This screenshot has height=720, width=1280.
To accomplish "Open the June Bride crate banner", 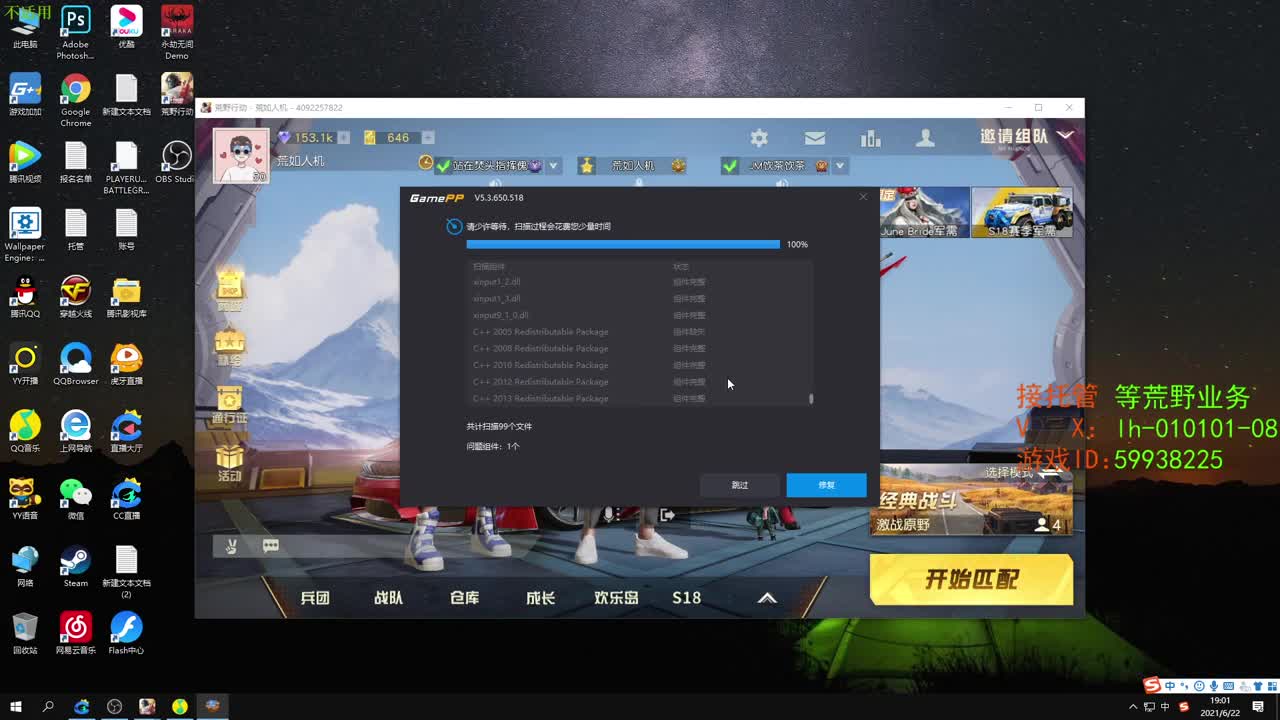I will [x=924, y=213].
